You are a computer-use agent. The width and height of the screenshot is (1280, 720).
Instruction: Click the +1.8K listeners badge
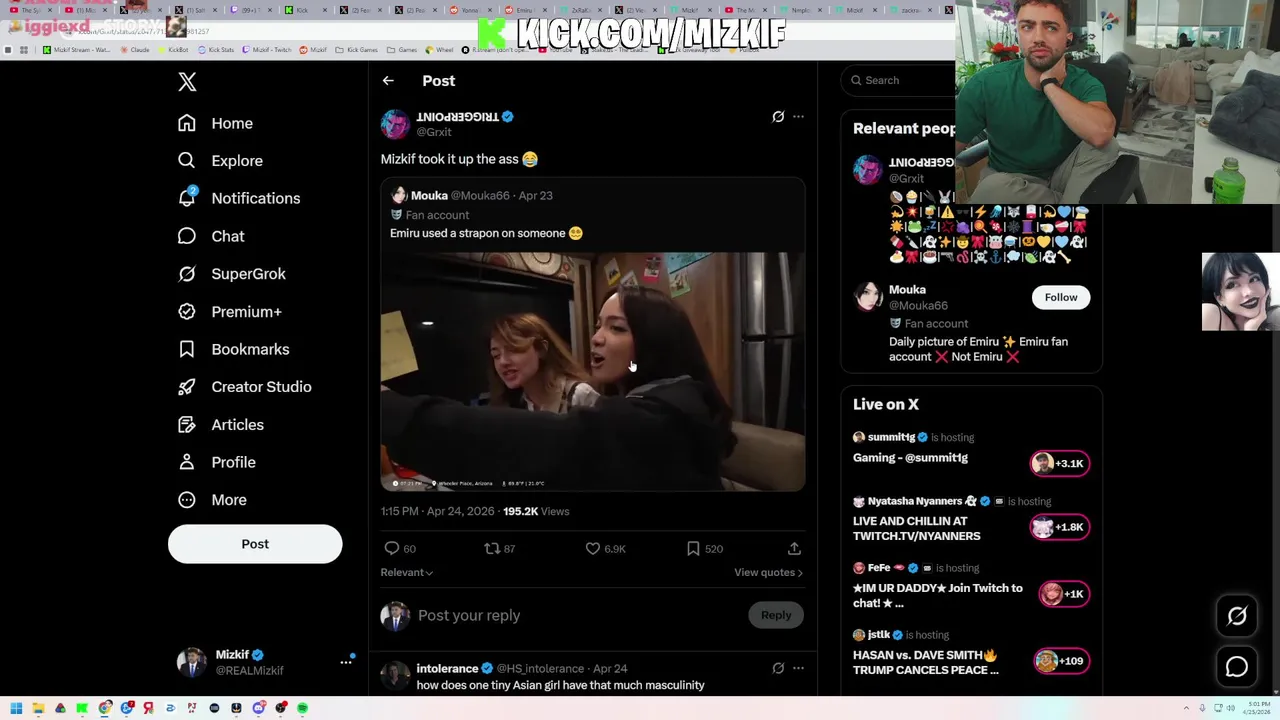coord(1060,527)
